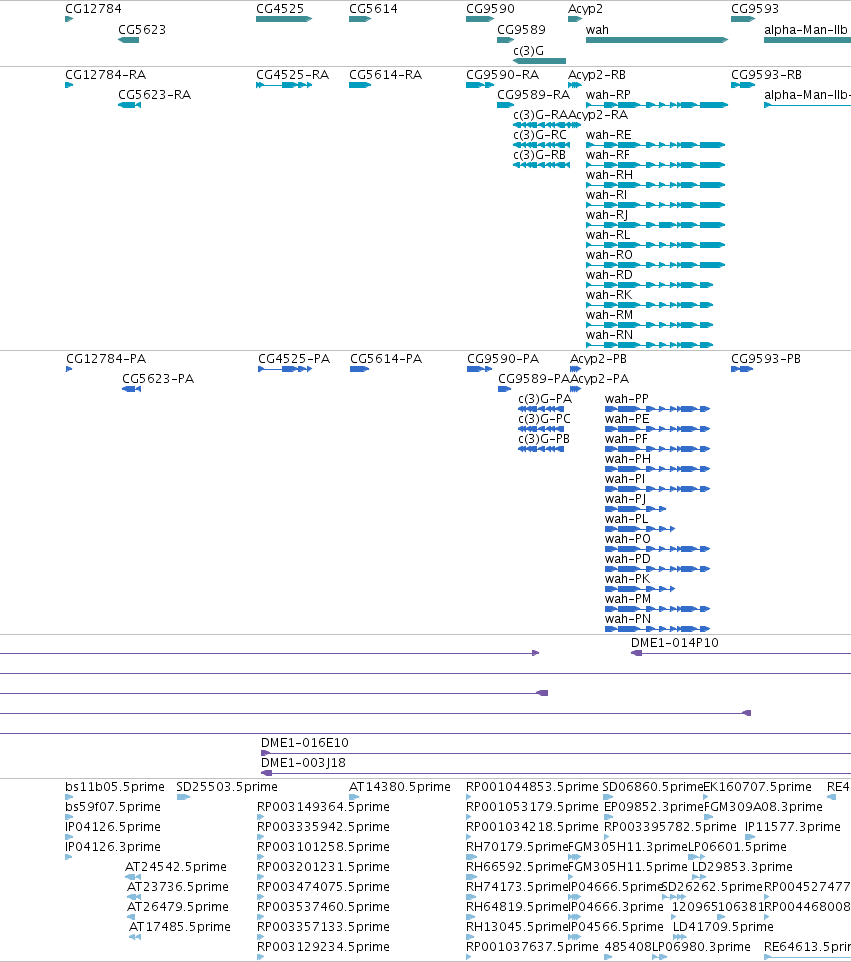Click the wah-RL transcript label
Viewport: 851px width, 962px height.
608,235
